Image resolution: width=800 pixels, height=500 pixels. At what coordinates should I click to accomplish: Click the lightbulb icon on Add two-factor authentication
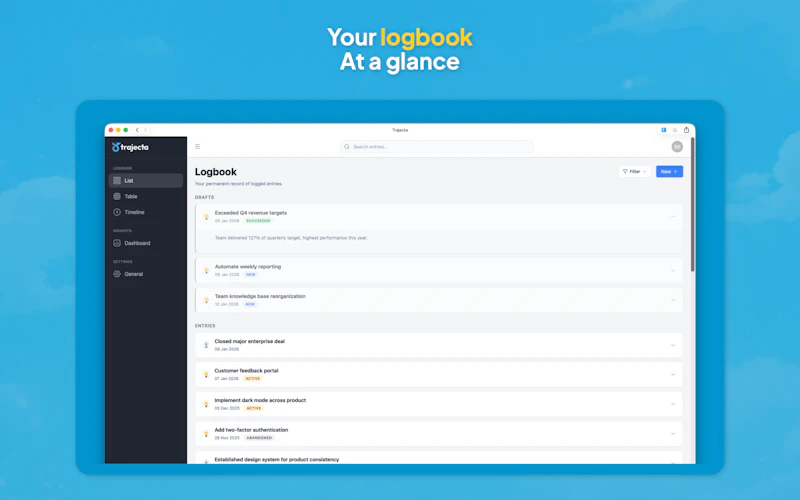[x=206, y=434]
